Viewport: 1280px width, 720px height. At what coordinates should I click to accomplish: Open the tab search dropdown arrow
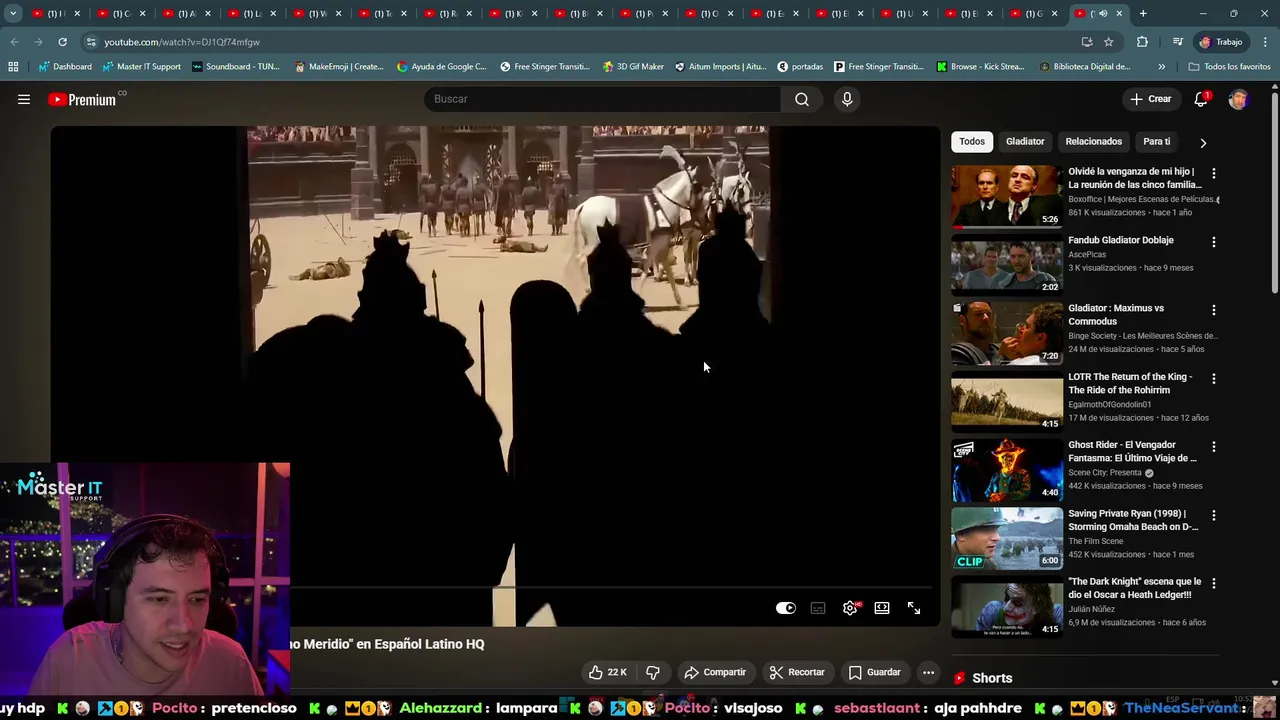(13, 13)
